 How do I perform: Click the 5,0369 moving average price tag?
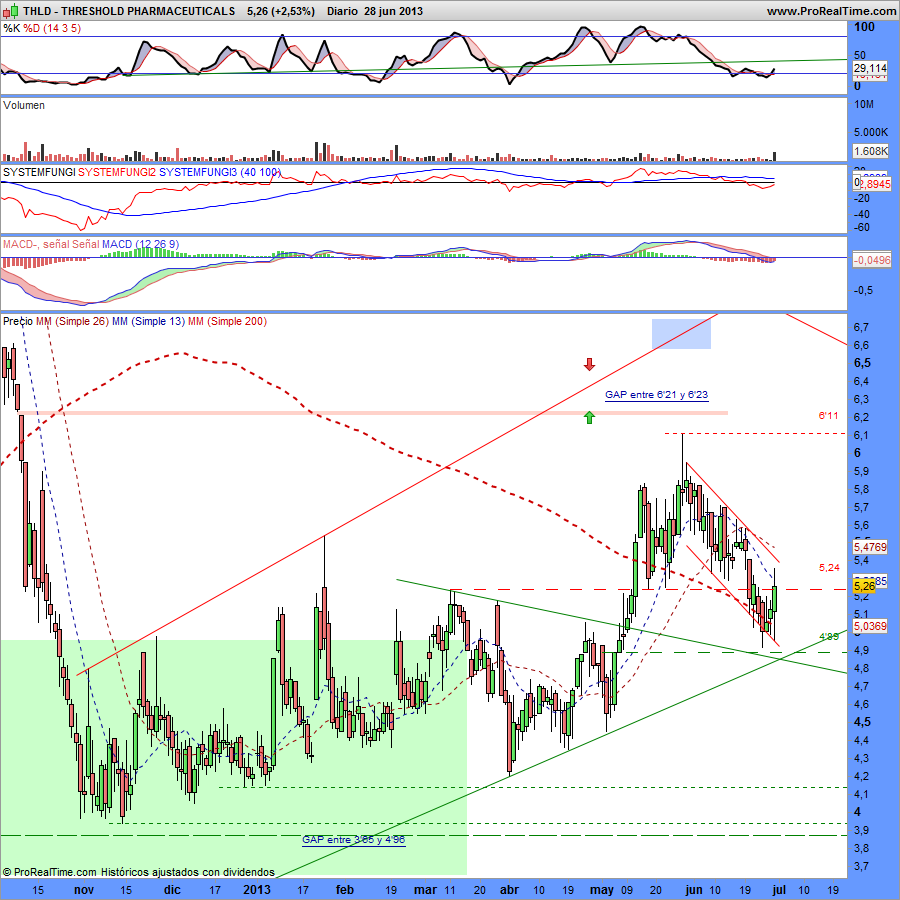(x=870, y=626)
